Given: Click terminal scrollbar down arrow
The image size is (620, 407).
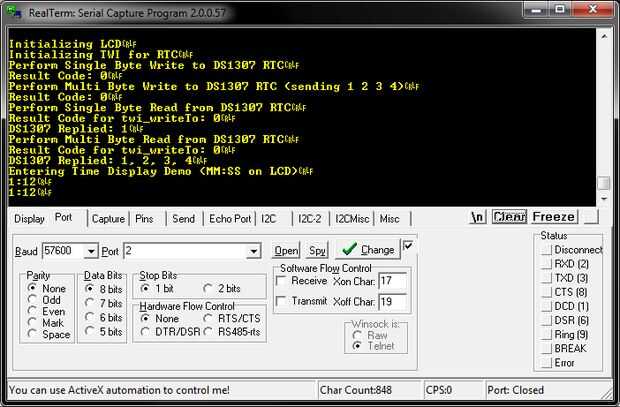Looking at the screenshot, I should [604, 199].
